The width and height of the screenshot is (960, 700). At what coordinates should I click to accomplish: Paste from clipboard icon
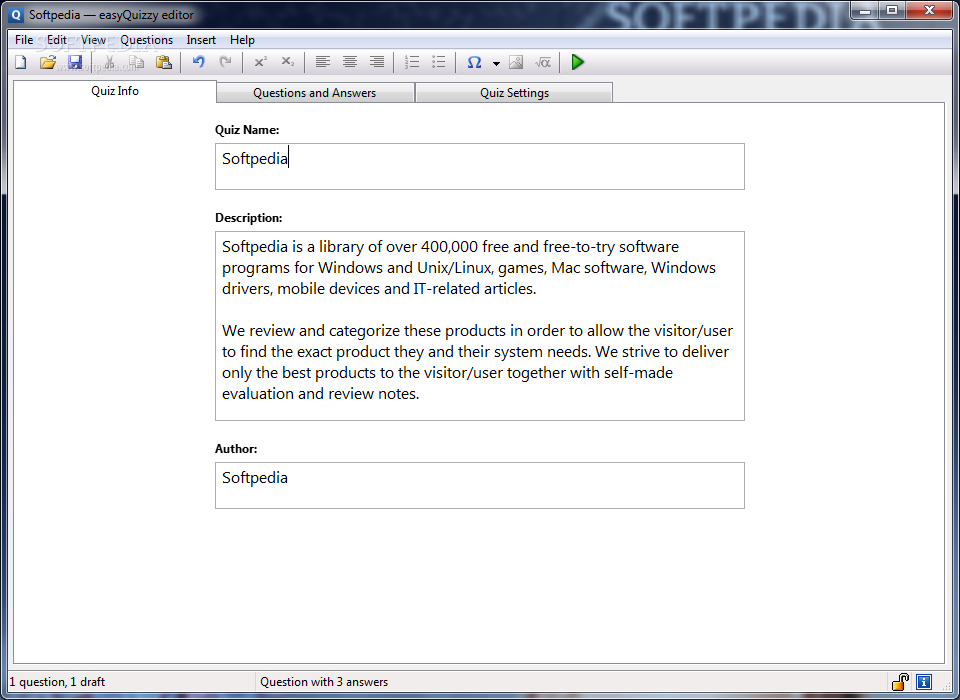(163, 62)
